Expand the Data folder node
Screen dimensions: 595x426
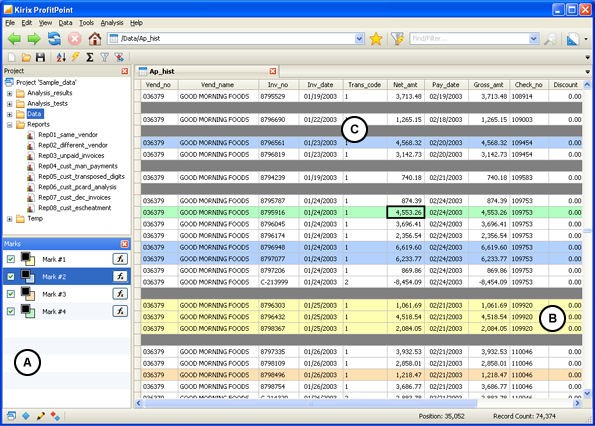click(x=9, y=114)
